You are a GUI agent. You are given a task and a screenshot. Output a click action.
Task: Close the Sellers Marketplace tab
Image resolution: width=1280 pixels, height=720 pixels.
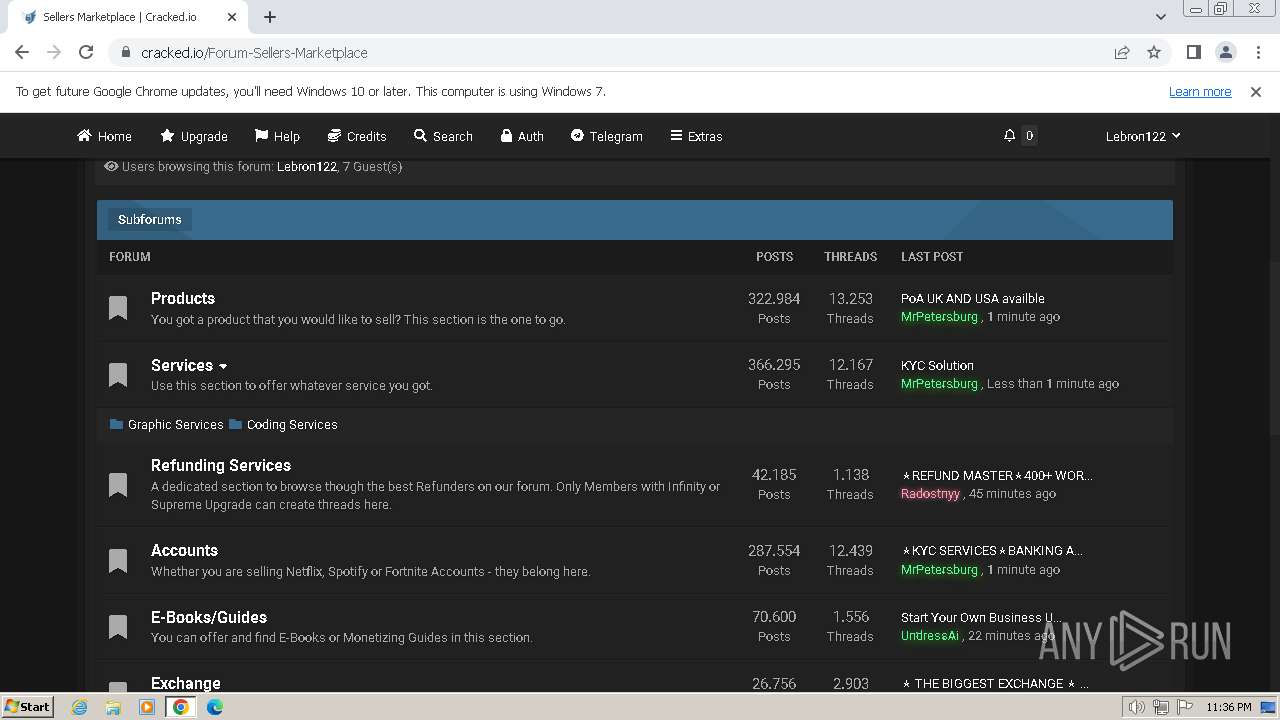tap(232, 17)
